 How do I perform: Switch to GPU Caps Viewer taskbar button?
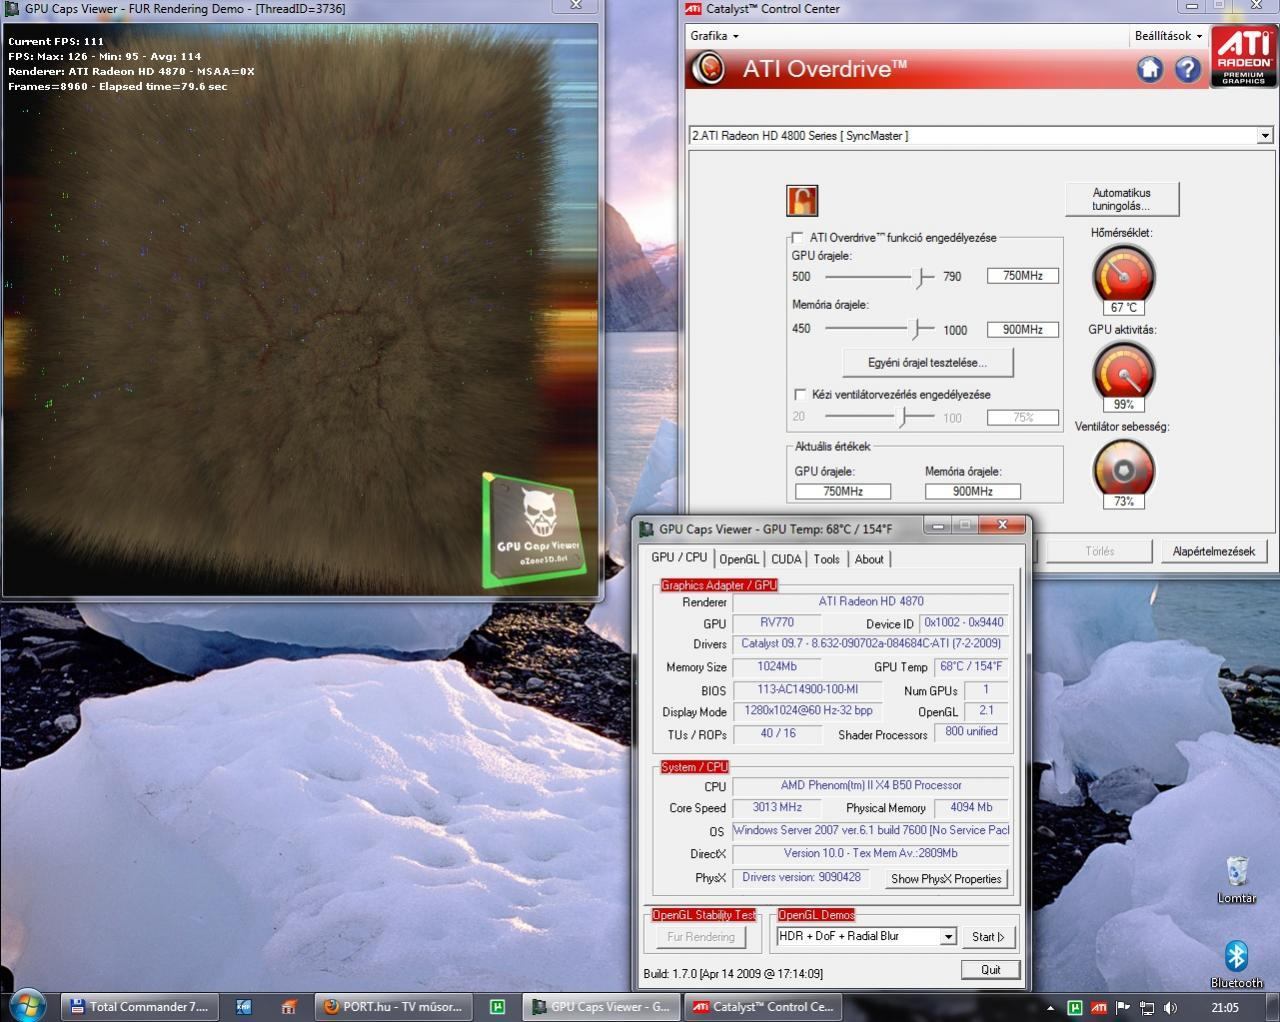tap(601, 1007)
